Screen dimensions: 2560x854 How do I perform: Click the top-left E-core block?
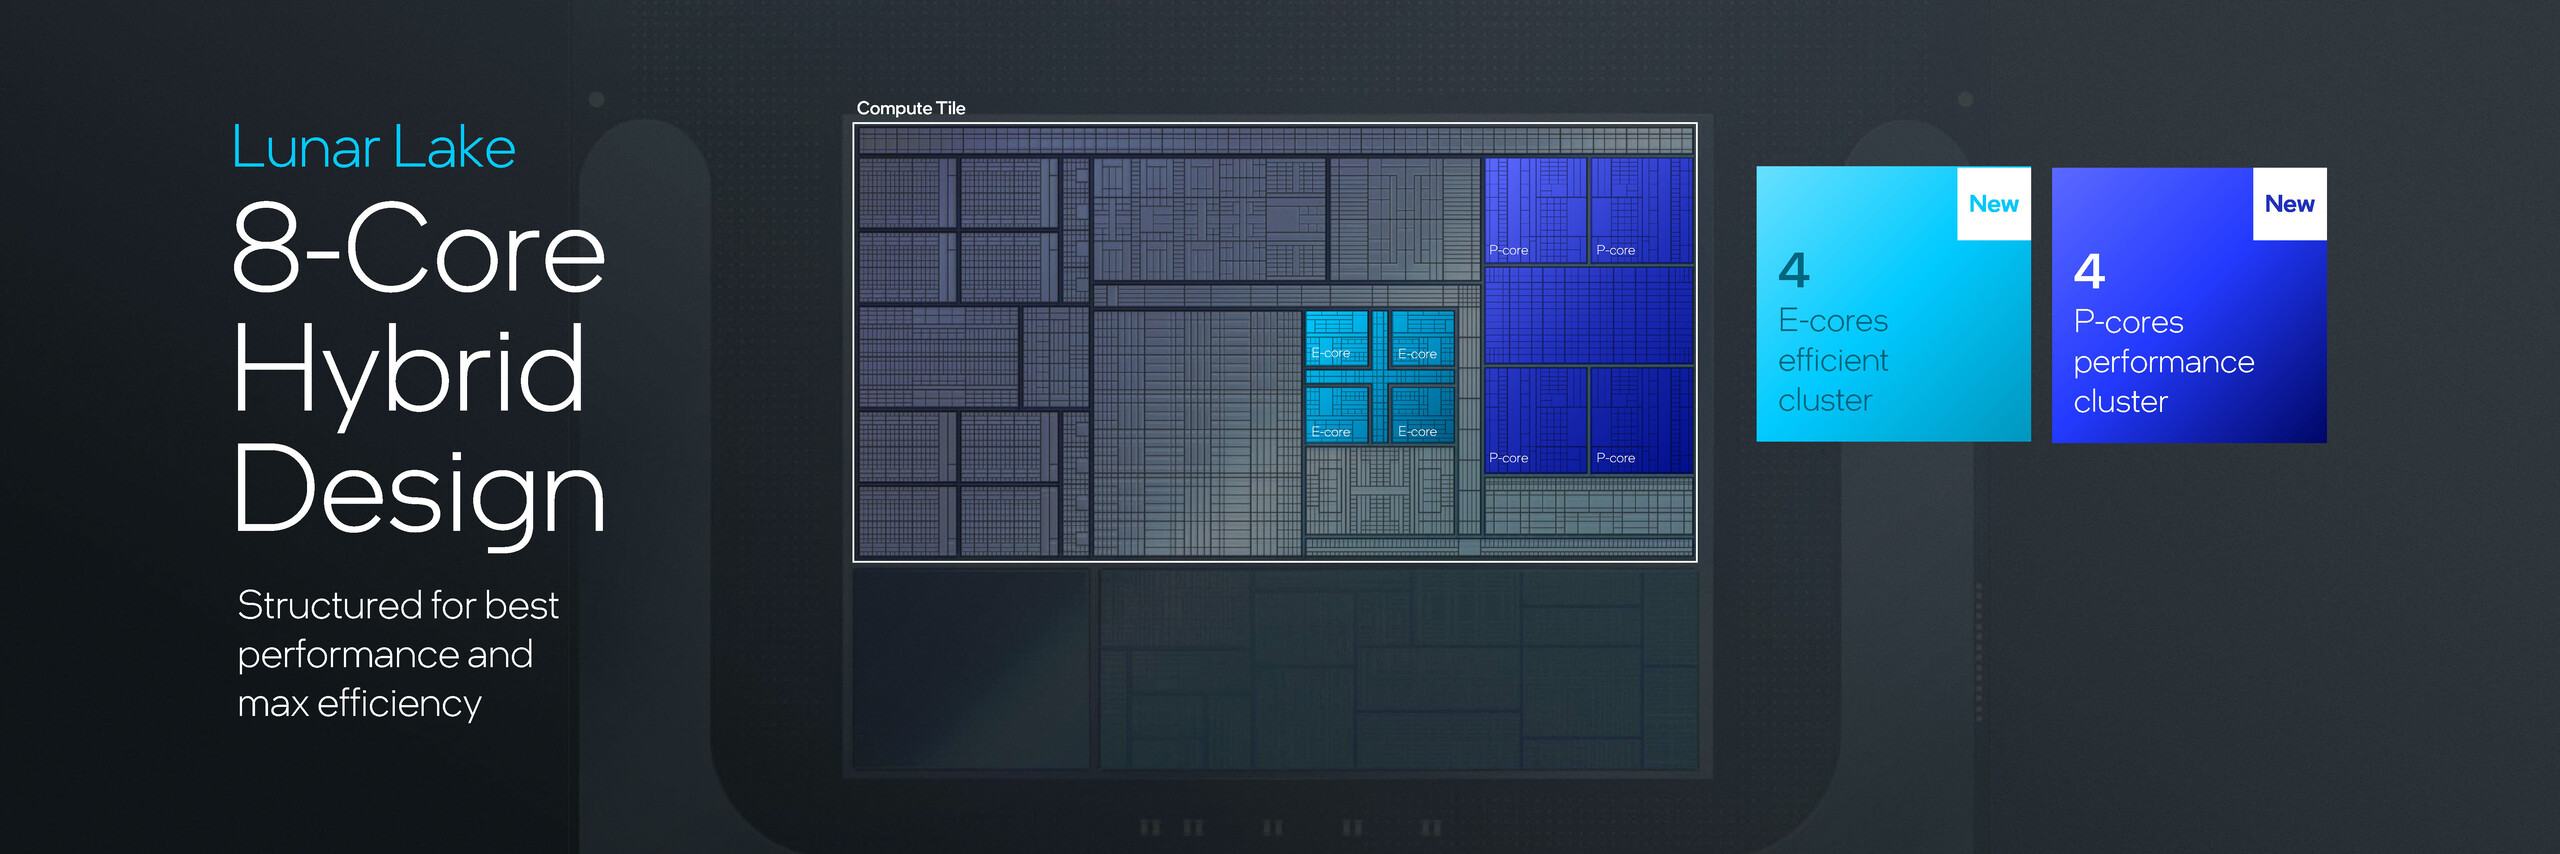click(1337, 338)
